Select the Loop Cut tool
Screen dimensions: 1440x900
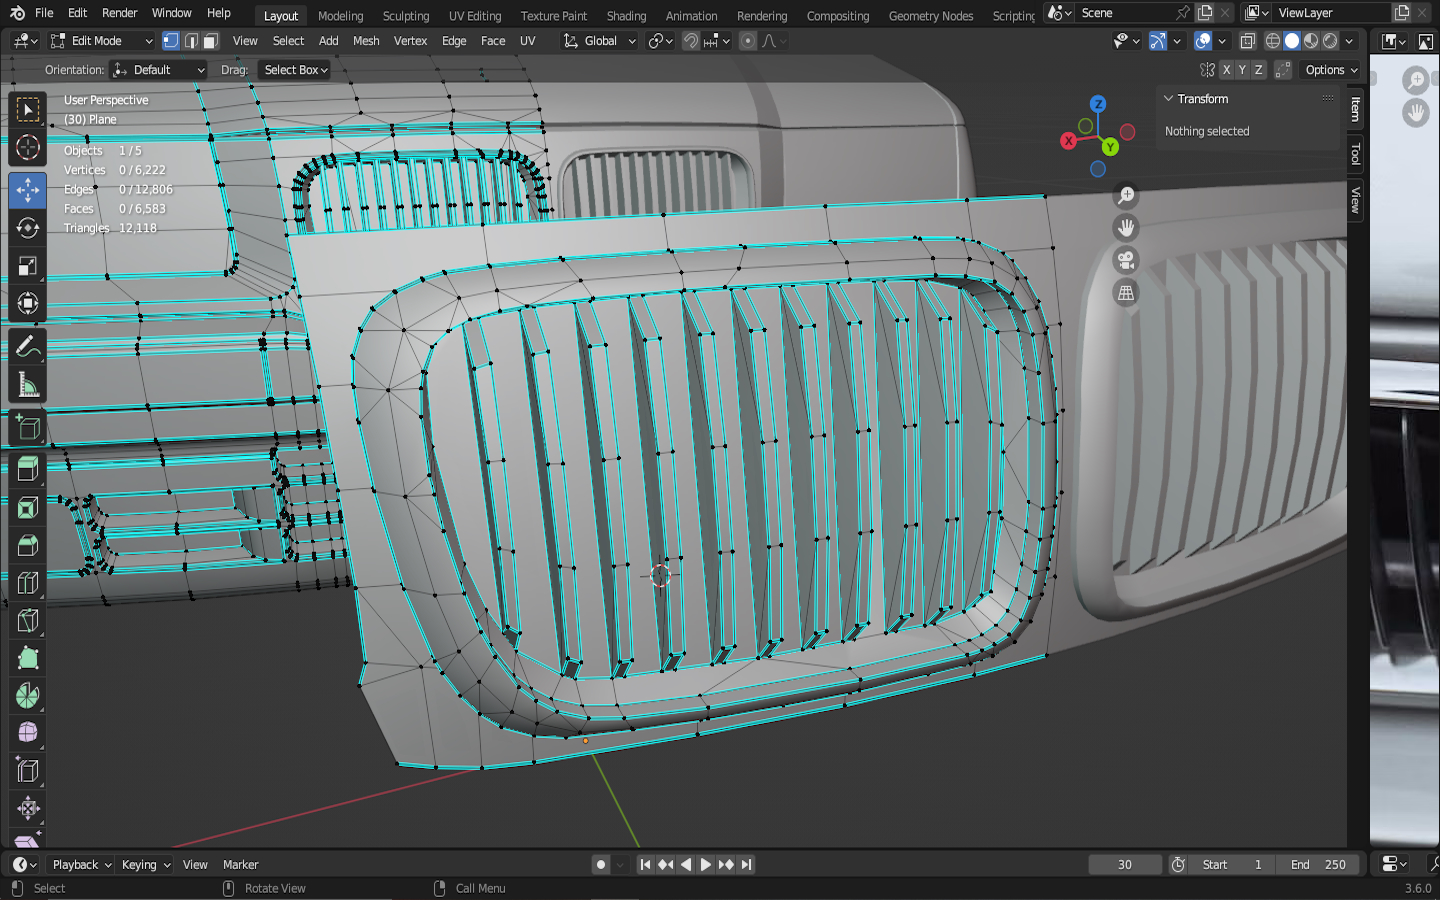(28, 583)
